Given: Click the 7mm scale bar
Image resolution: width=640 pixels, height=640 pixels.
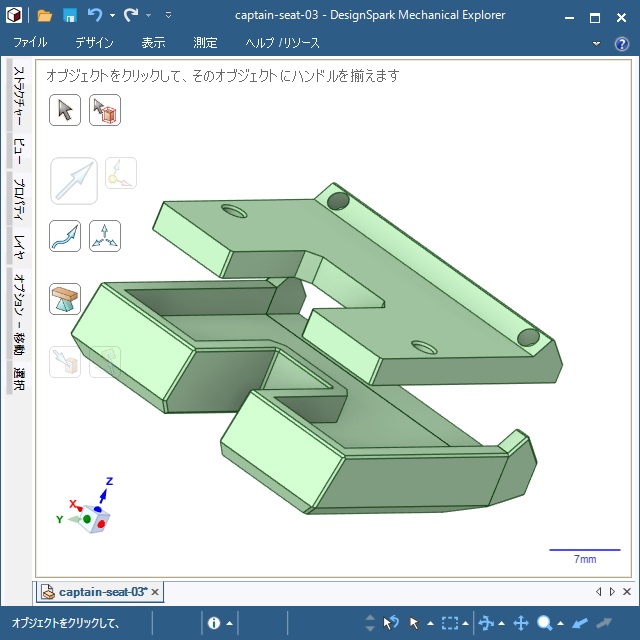Looking at the screenshot, I should 585,556.
